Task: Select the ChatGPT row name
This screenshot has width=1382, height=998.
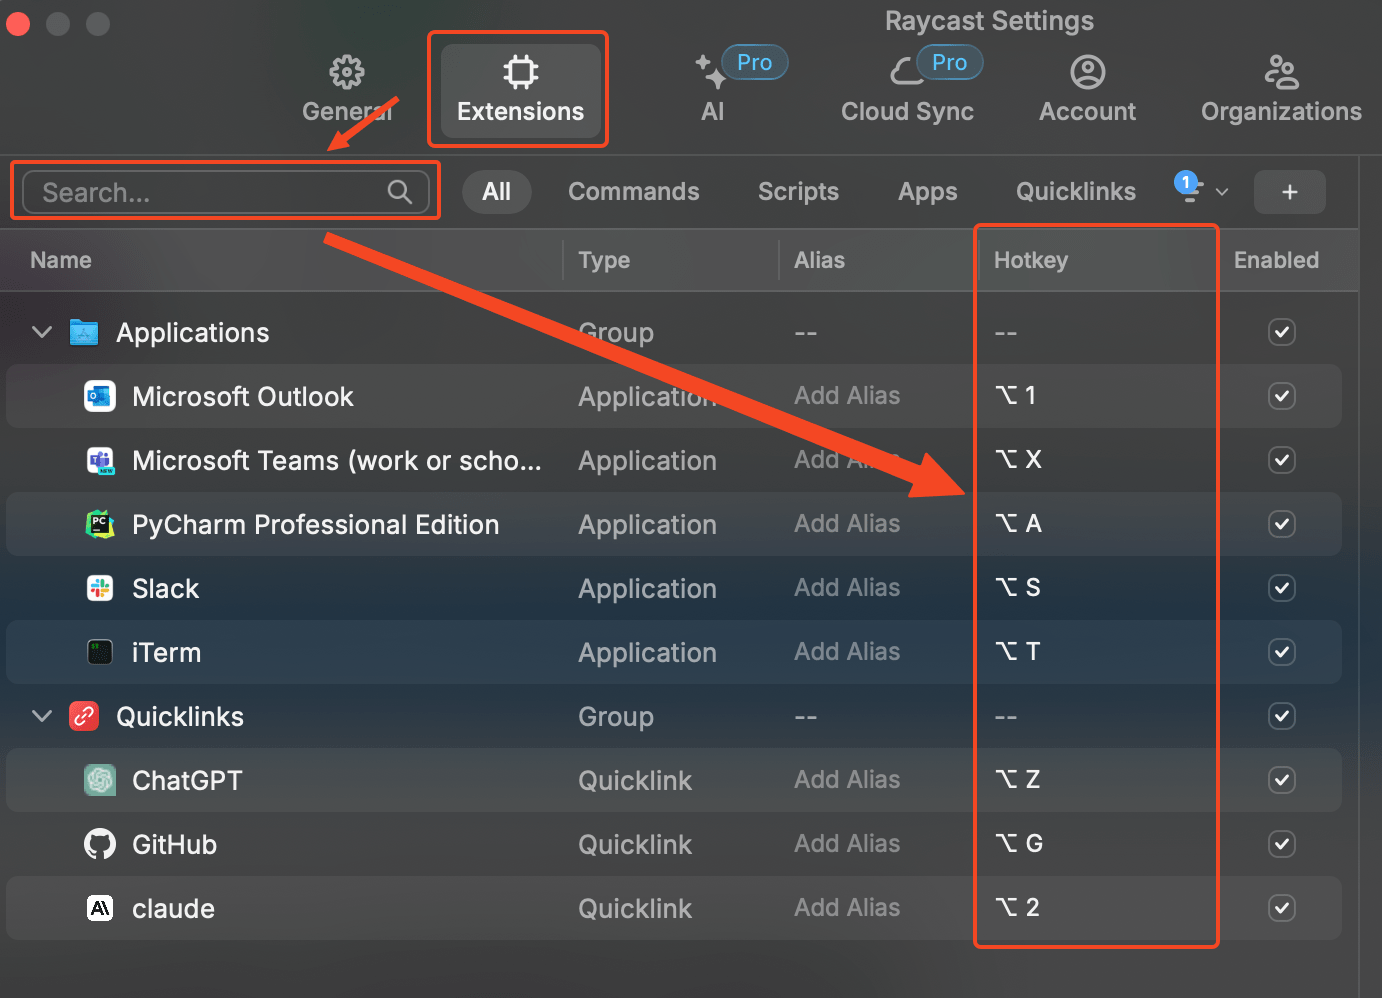Action: click(187, 780)
